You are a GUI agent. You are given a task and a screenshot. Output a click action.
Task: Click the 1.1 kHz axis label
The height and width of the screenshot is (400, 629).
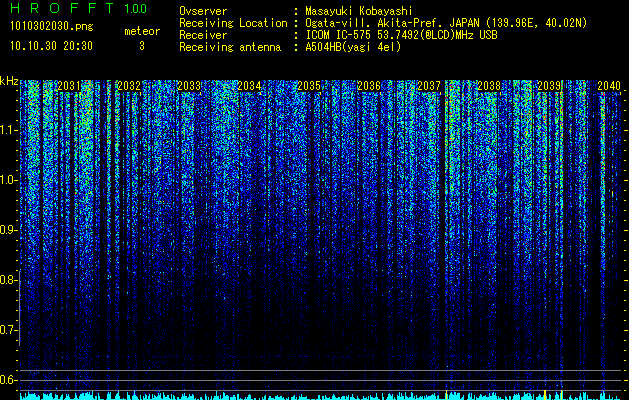[x=8, y=130]
